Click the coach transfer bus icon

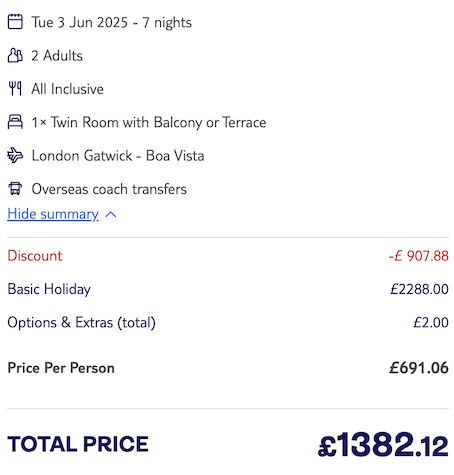(15, 189)
